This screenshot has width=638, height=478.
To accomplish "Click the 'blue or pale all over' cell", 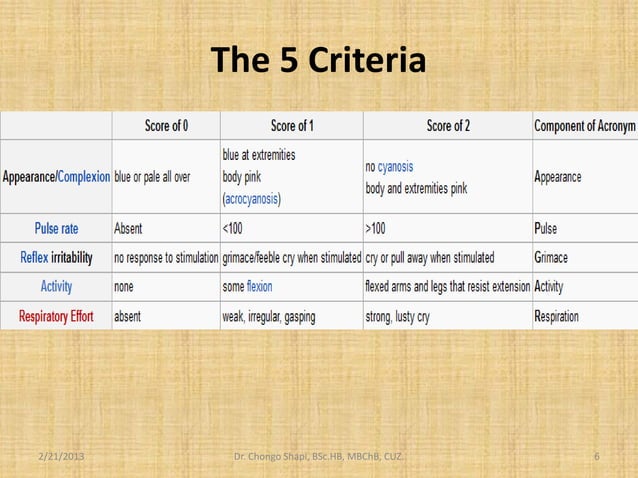I will pos(166,177).
